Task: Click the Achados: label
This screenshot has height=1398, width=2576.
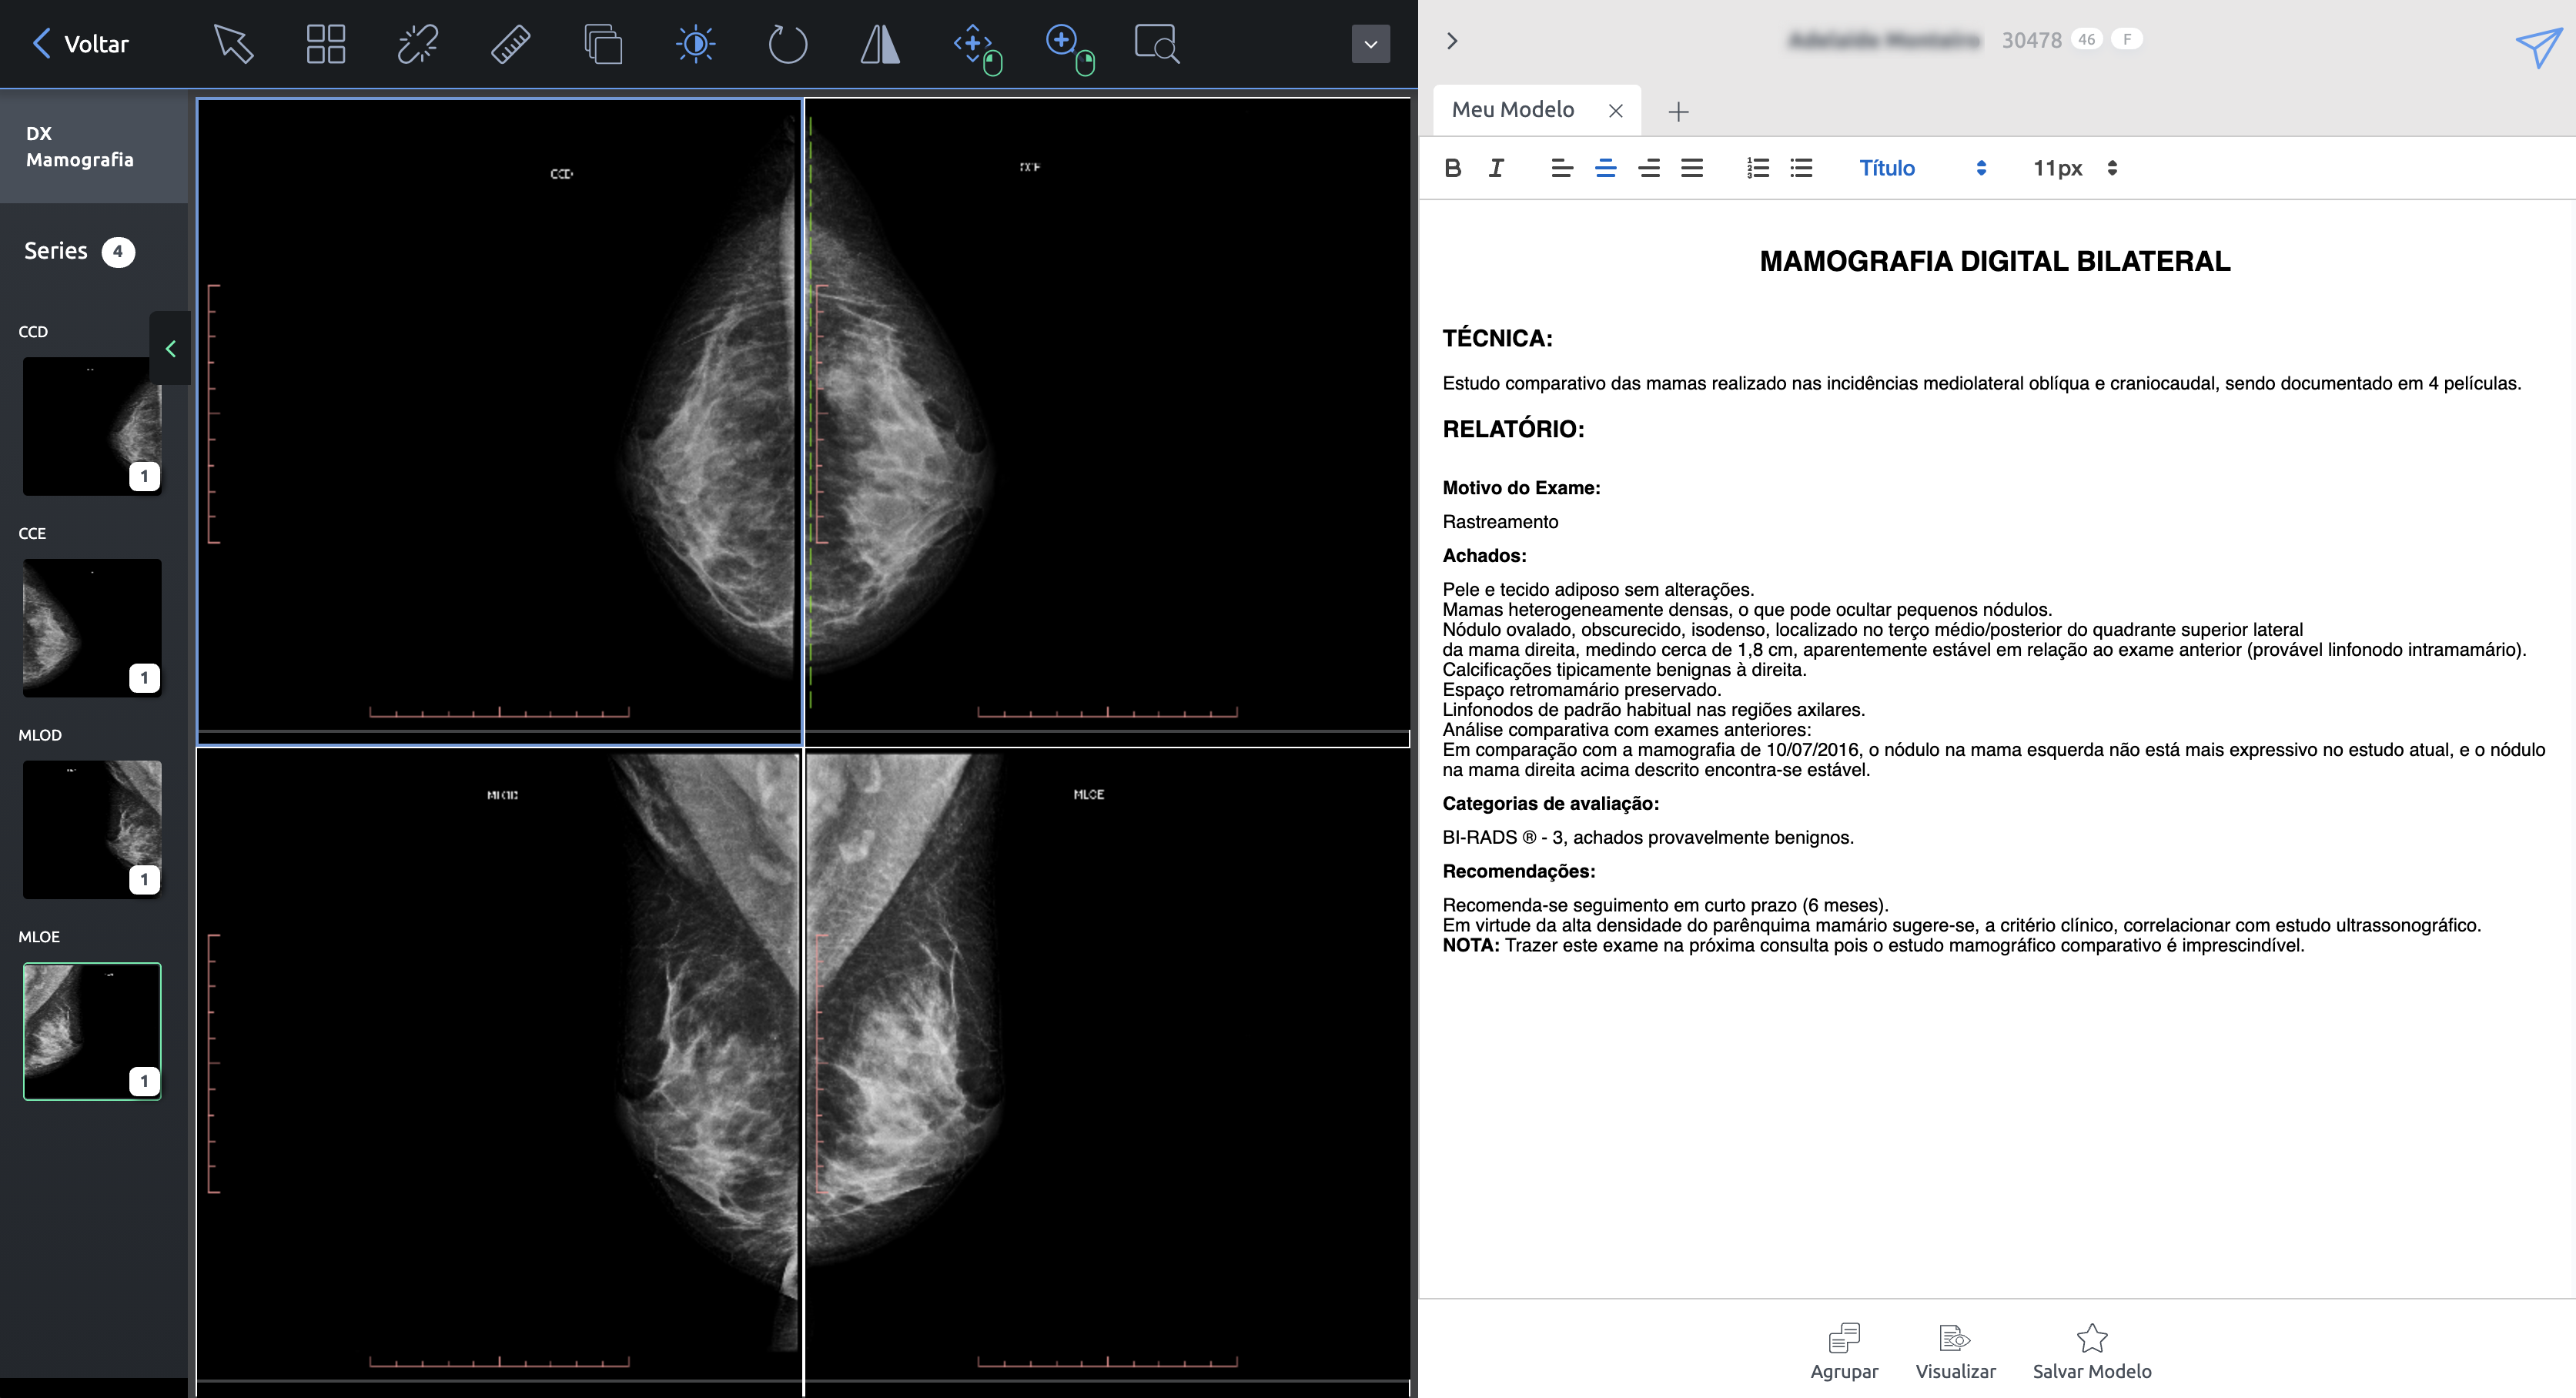Action: (x=1484, y=556)
